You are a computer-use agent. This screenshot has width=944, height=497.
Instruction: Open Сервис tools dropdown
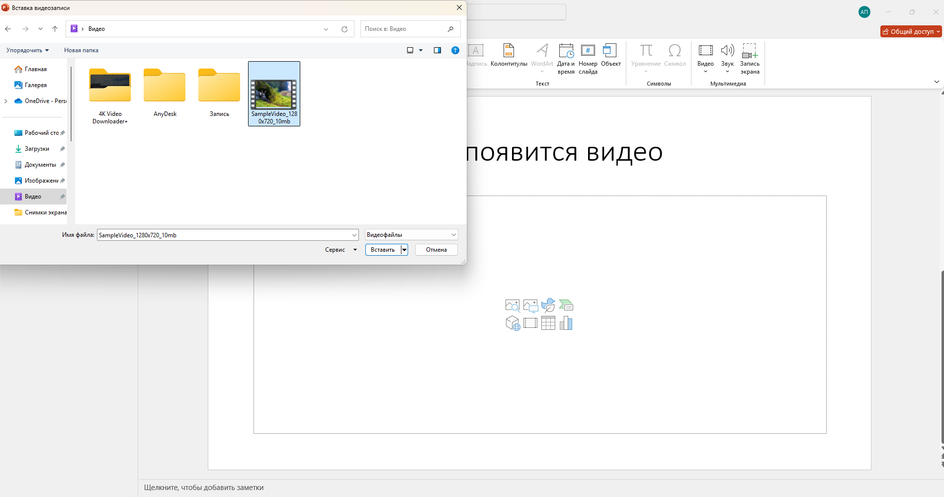point(341,250)
